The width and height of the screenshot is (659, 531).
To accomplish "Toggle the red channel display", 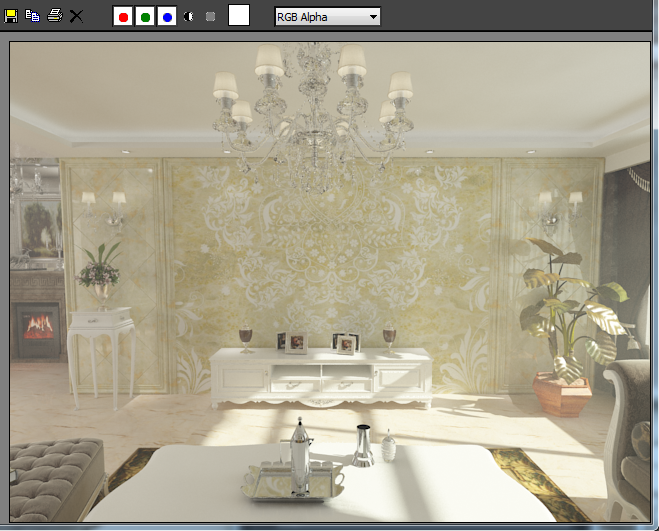I will pyautogui.click(x=123, y=17).
